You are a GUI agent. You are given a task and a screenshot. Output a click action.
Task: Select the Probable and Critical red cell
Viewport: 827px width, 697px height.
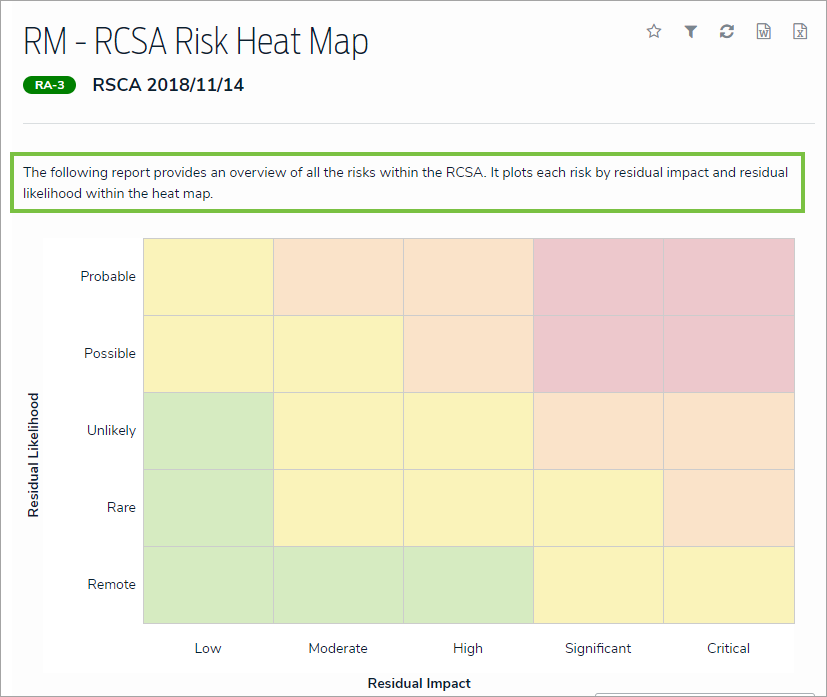click(729, 277)
